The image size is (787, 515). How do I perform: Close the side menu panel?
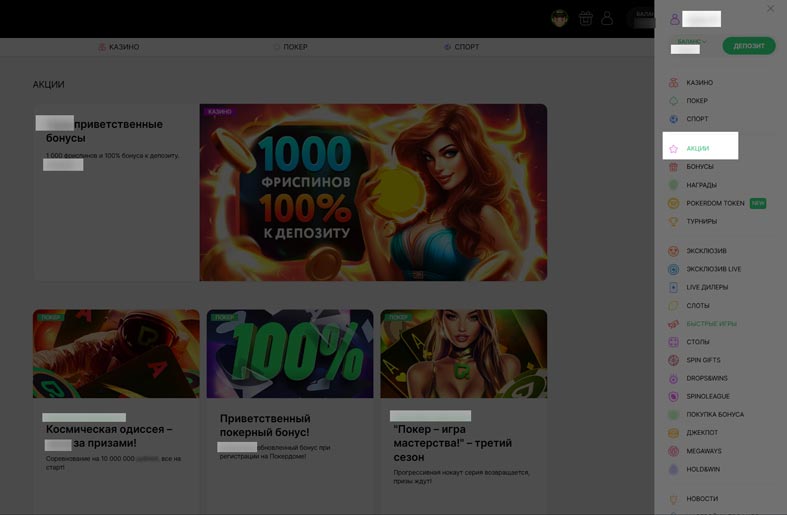click(770, 9)
